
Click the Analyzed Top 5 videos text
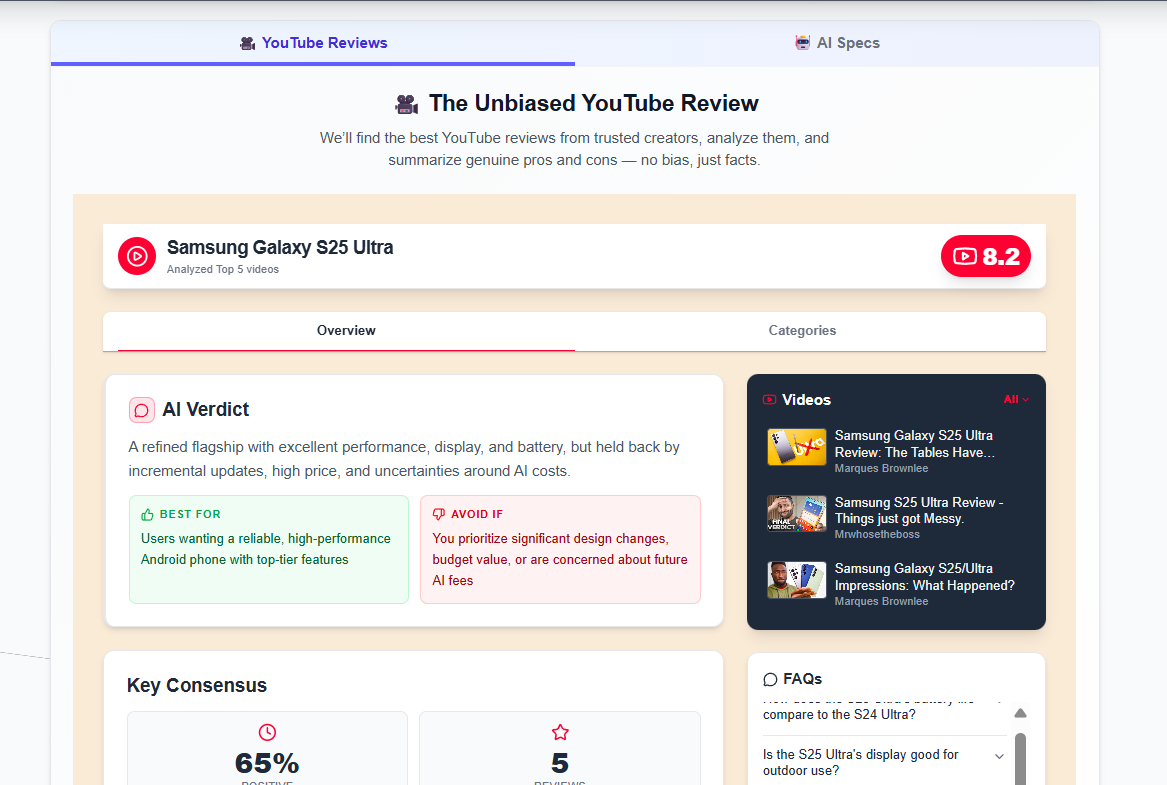pos(223,269)
